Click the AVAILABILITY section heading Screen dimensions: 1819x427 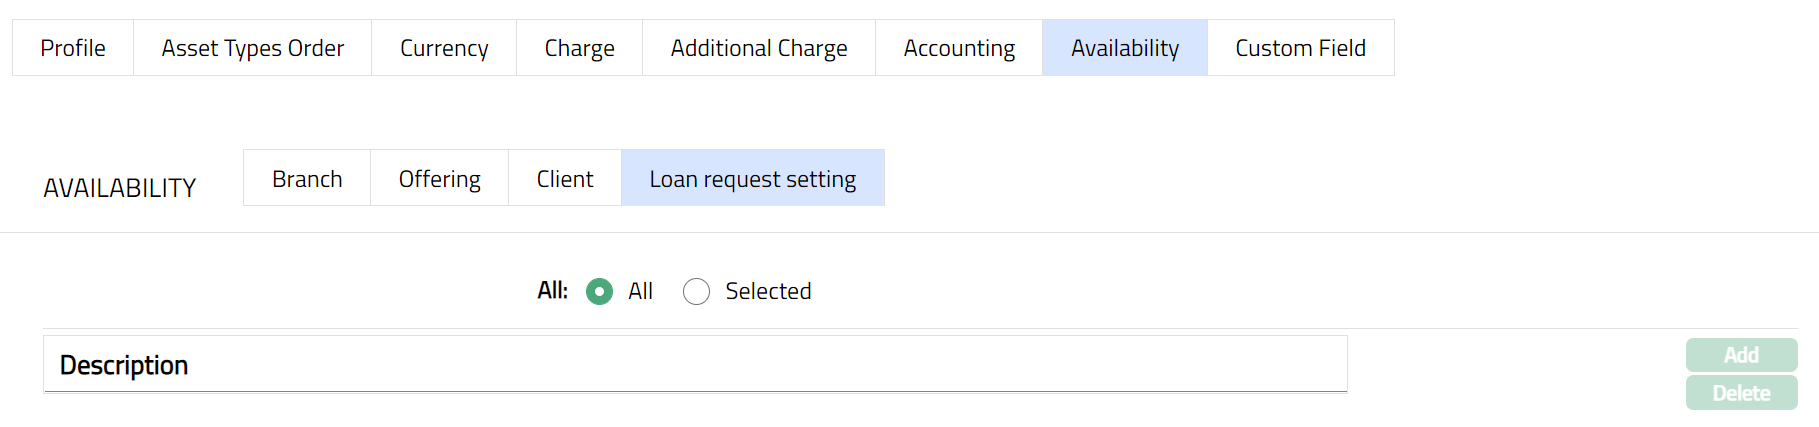pyautogui.click(x=119, y=188)
